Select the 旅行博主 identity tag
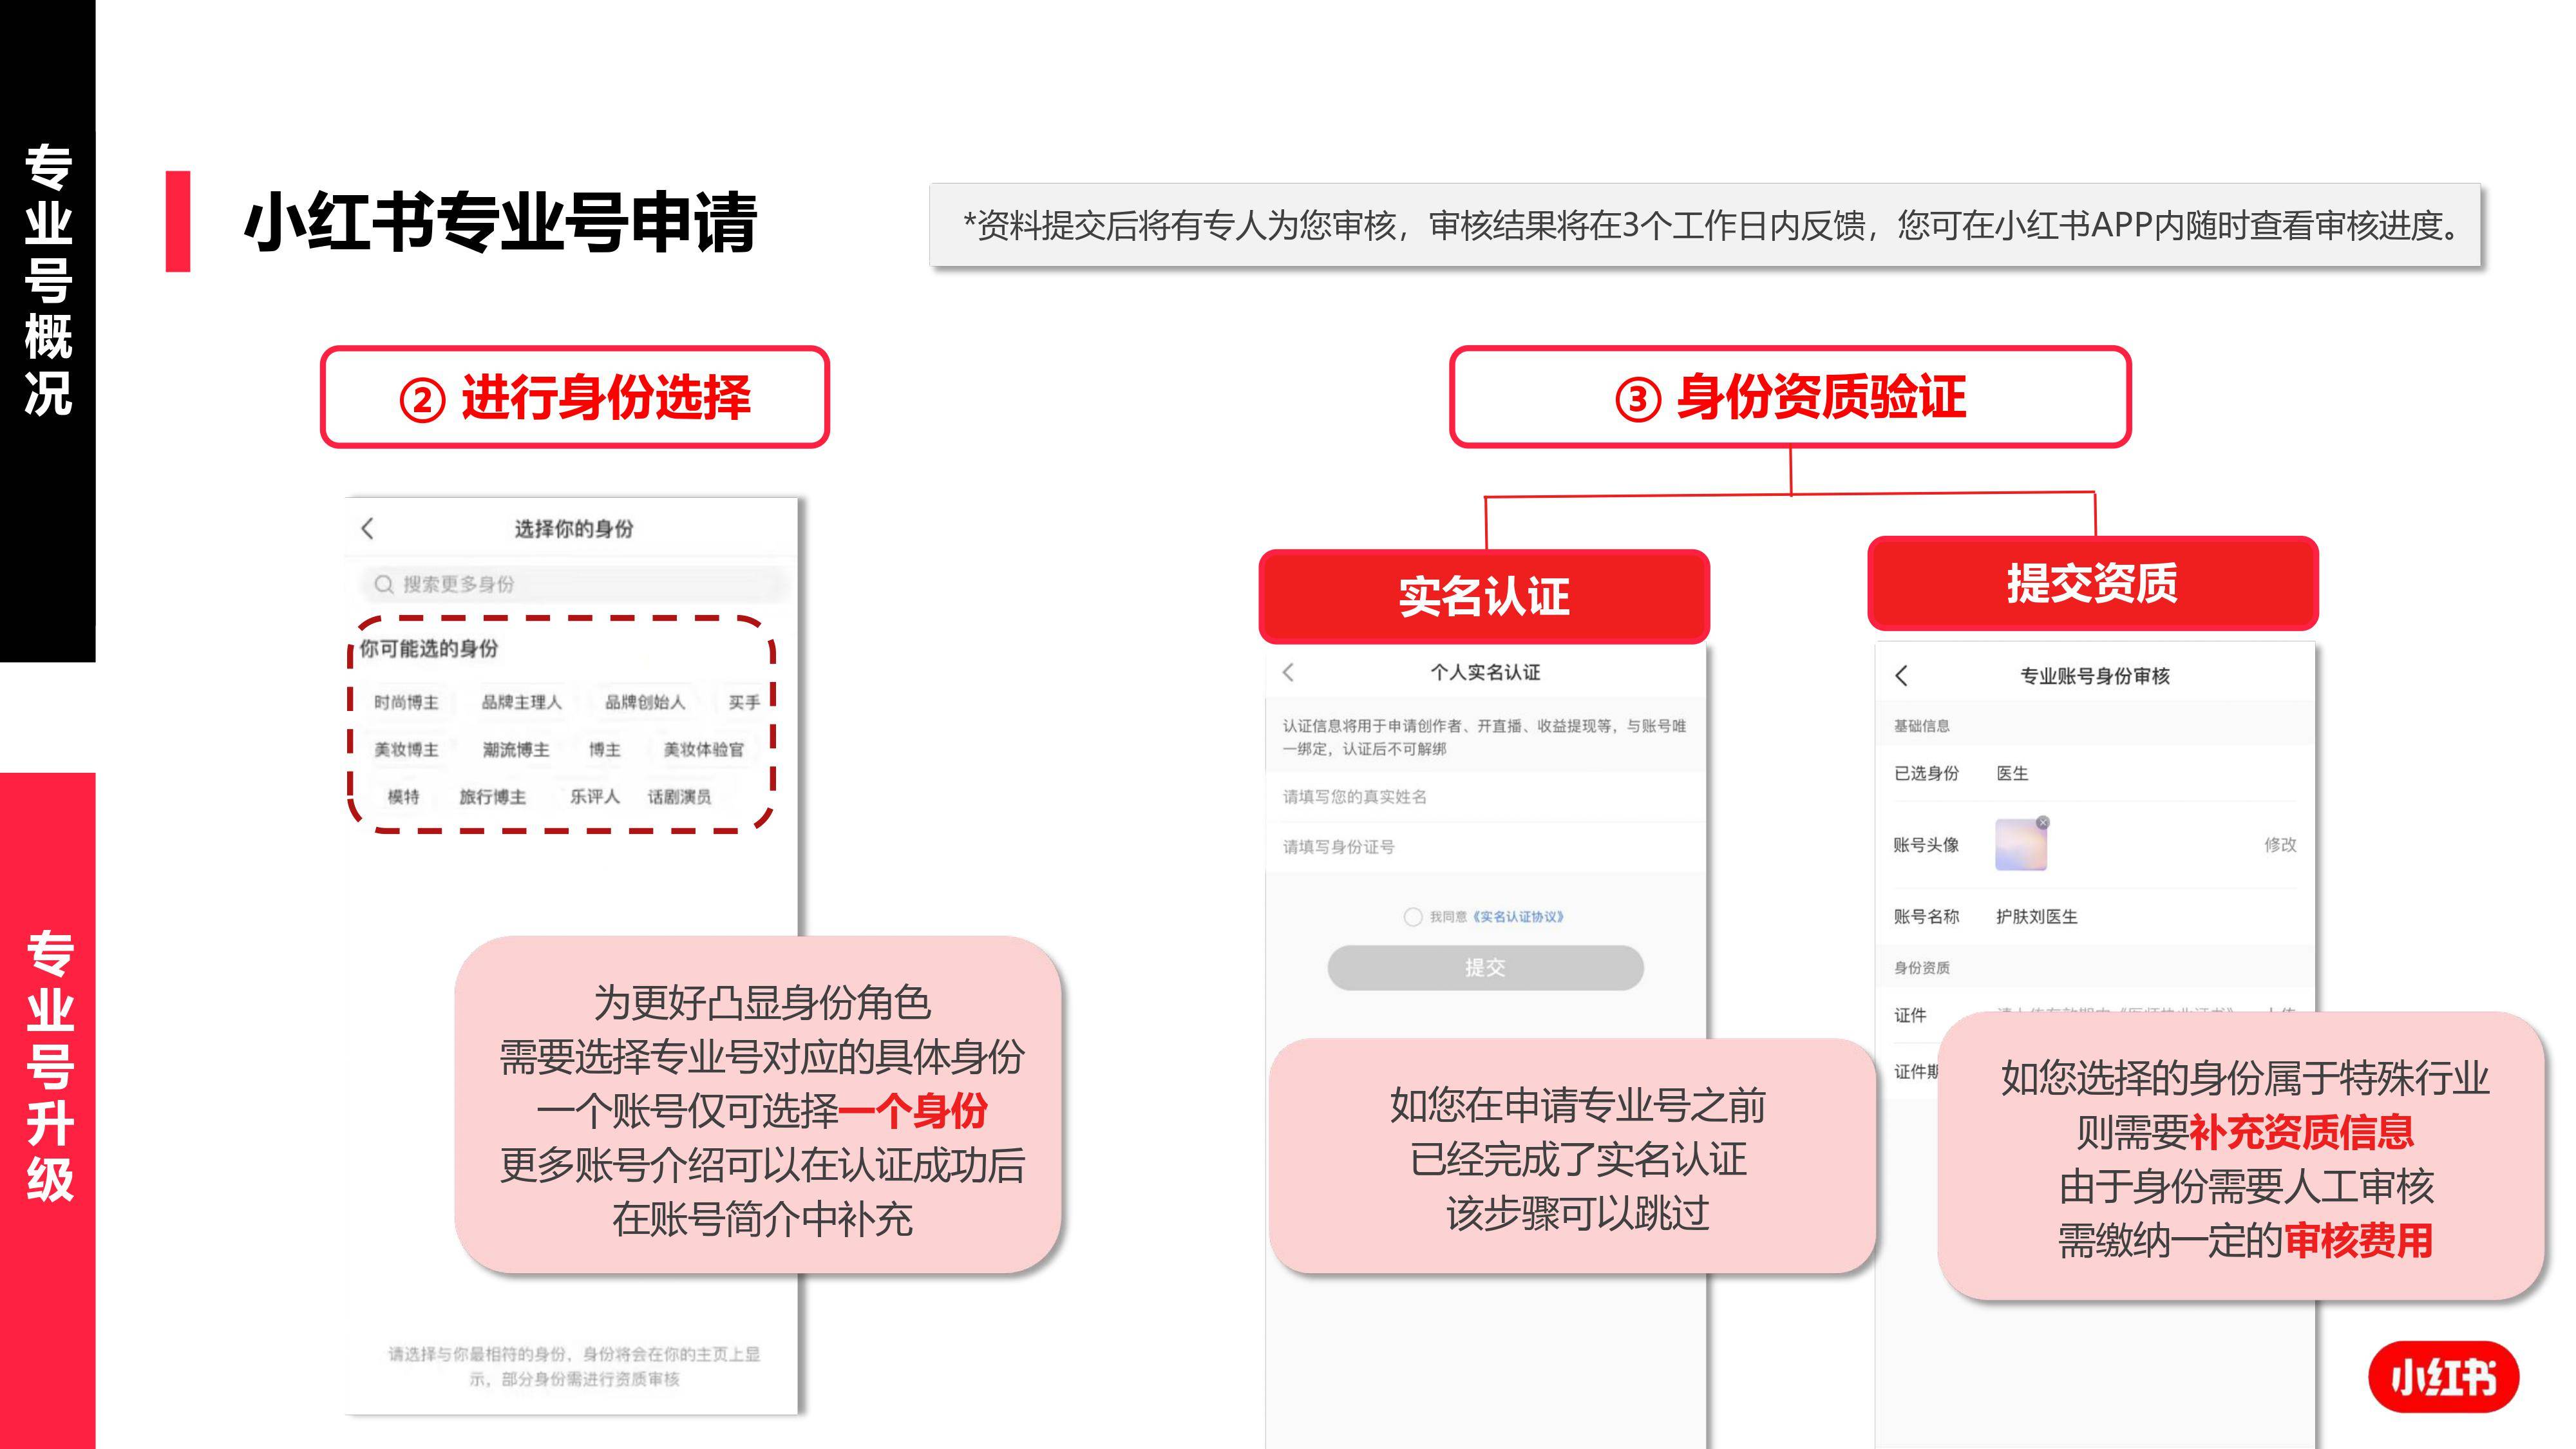 [492, 796]
